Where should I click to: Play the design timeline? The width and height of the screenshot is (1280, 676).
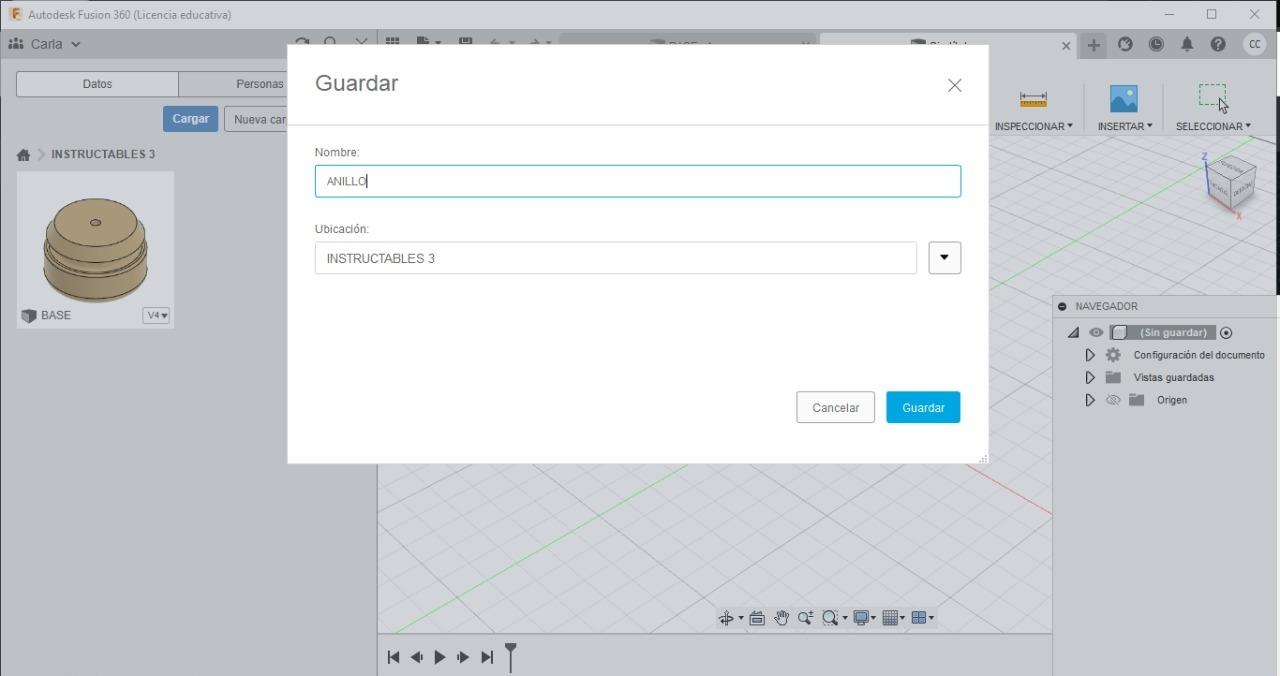point(440,657)
